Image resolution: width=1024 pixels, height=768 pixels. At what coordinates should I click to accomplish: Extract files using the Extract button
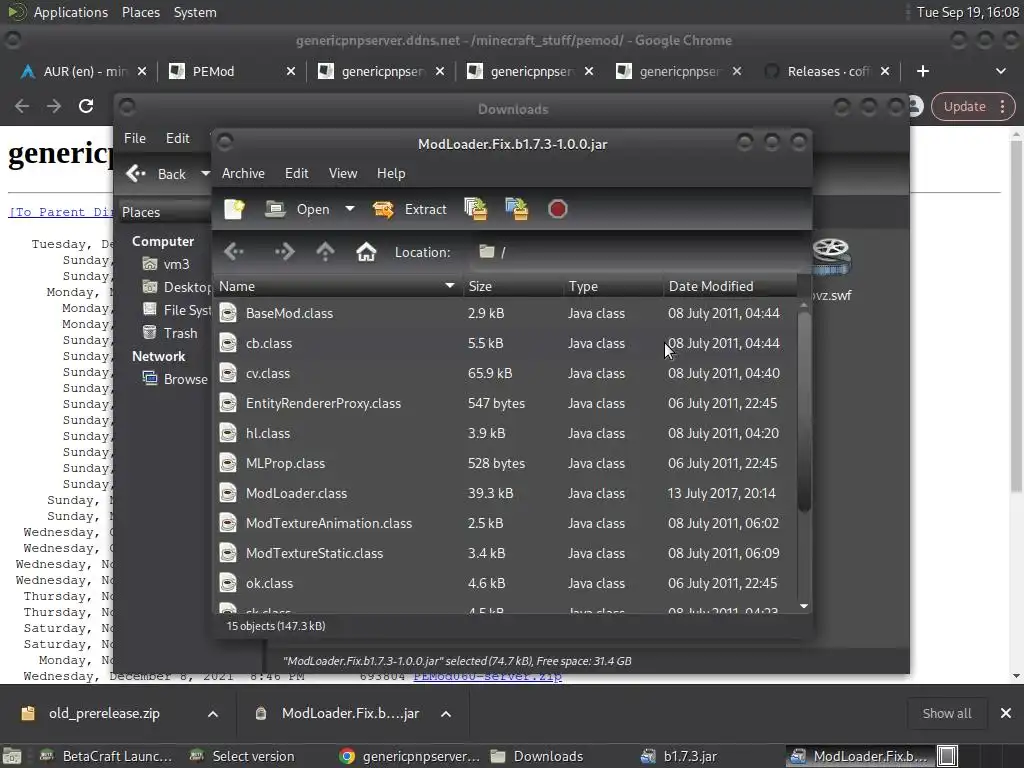(409, 209)
